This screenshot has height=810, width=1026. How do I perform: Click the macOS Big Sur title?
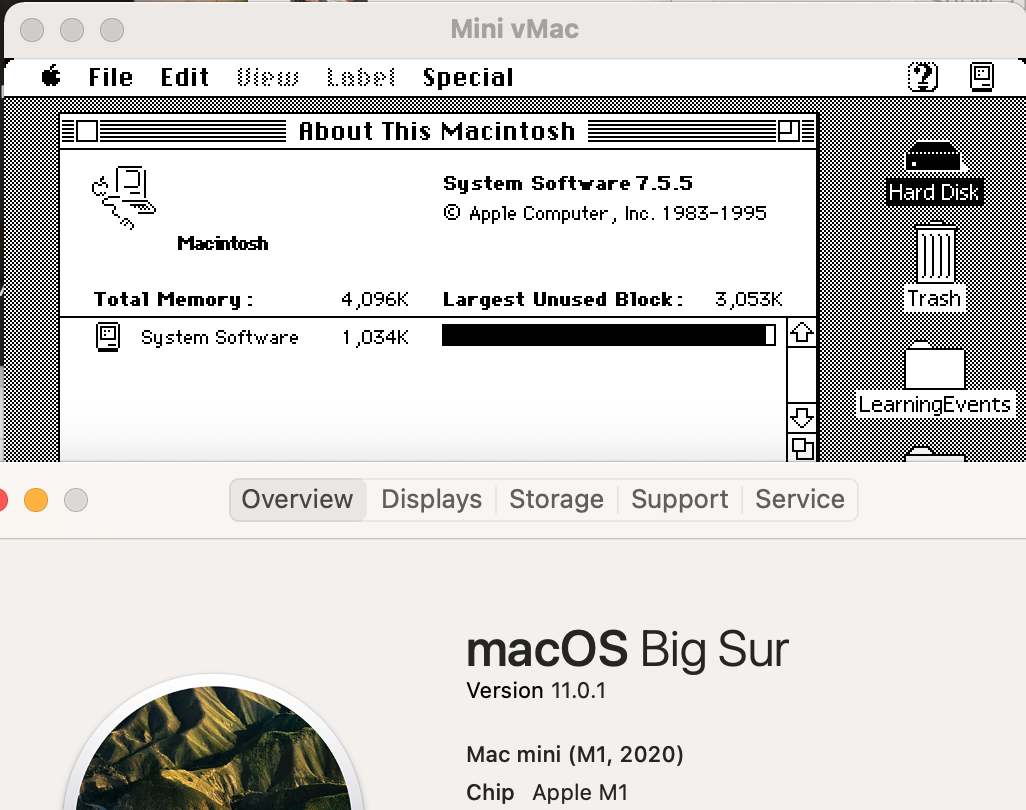pos(627,650)
